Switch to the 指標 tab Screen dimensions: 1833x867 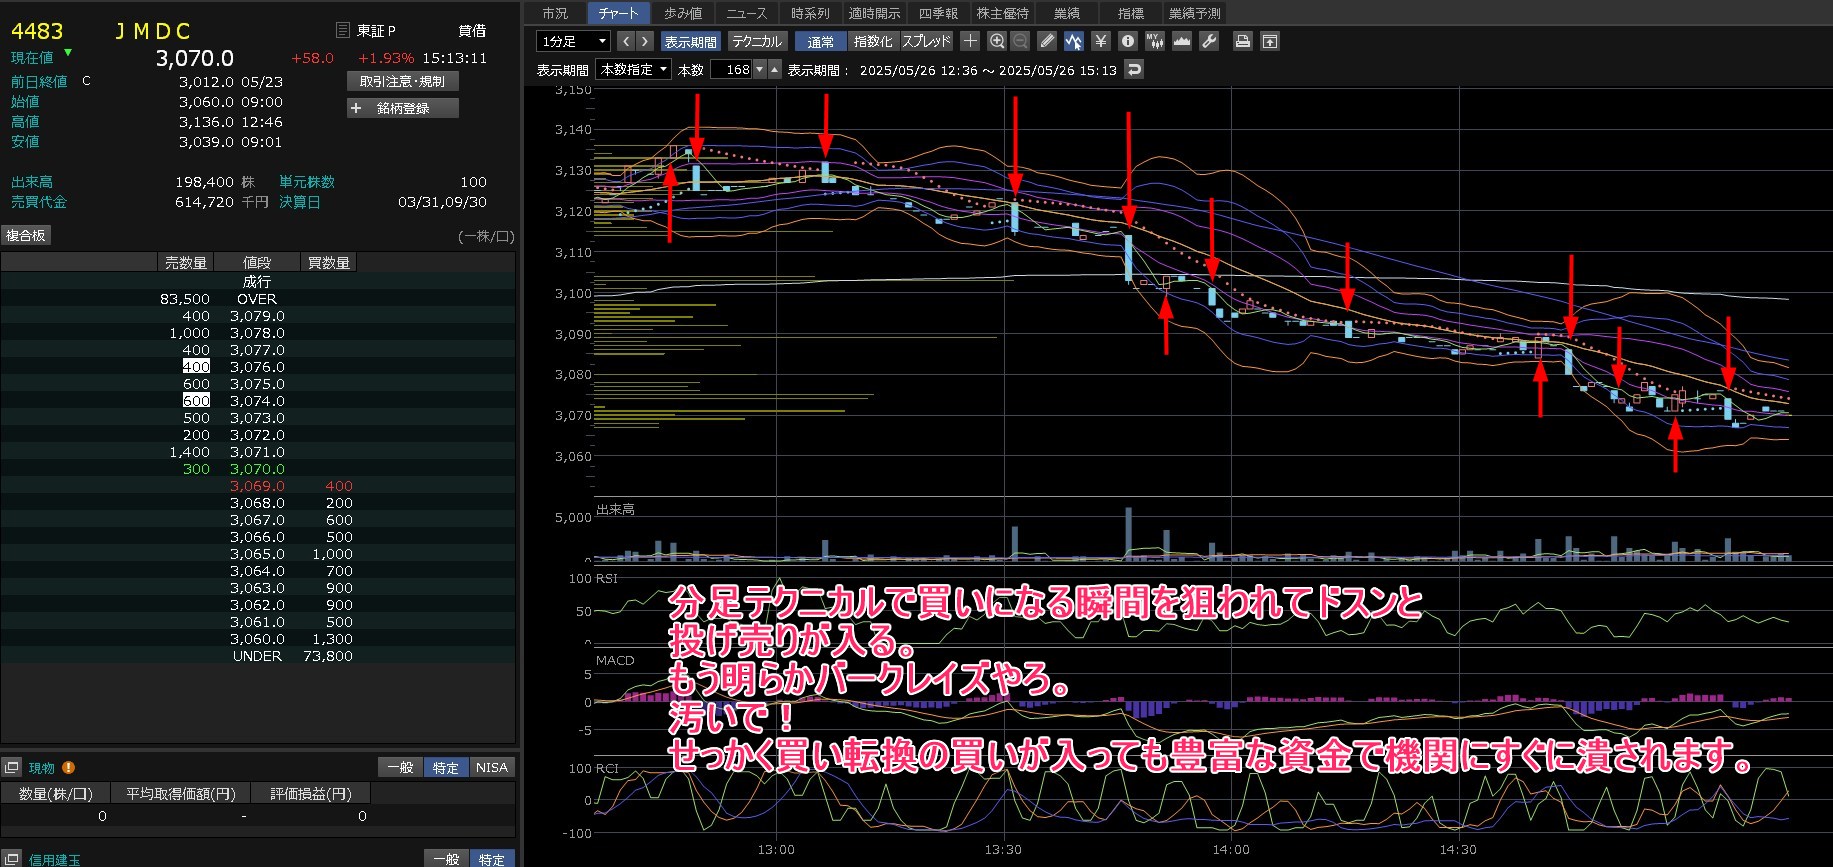(x=1131, y=13)
